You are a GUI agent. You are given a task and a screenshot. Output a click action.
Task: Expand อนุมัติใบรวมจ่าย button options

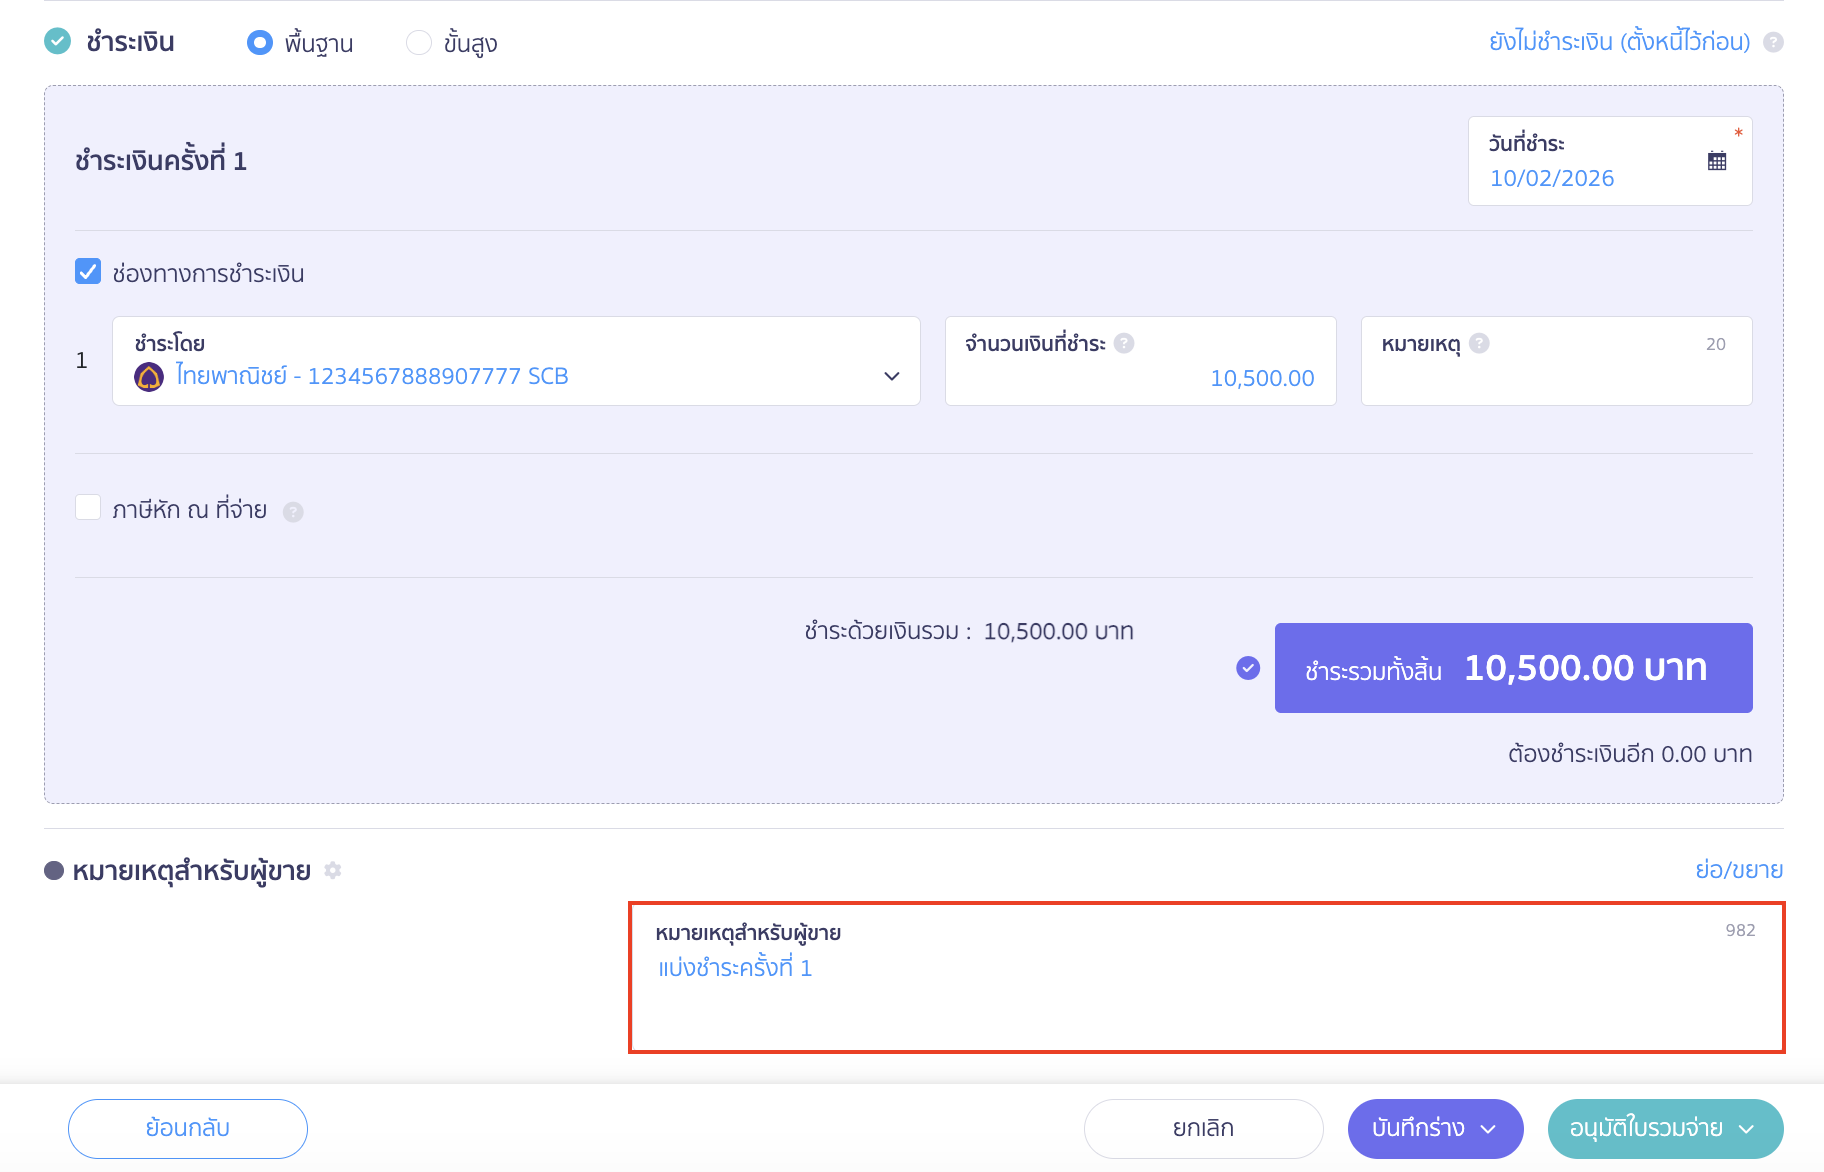[x=1747, y=1129]
